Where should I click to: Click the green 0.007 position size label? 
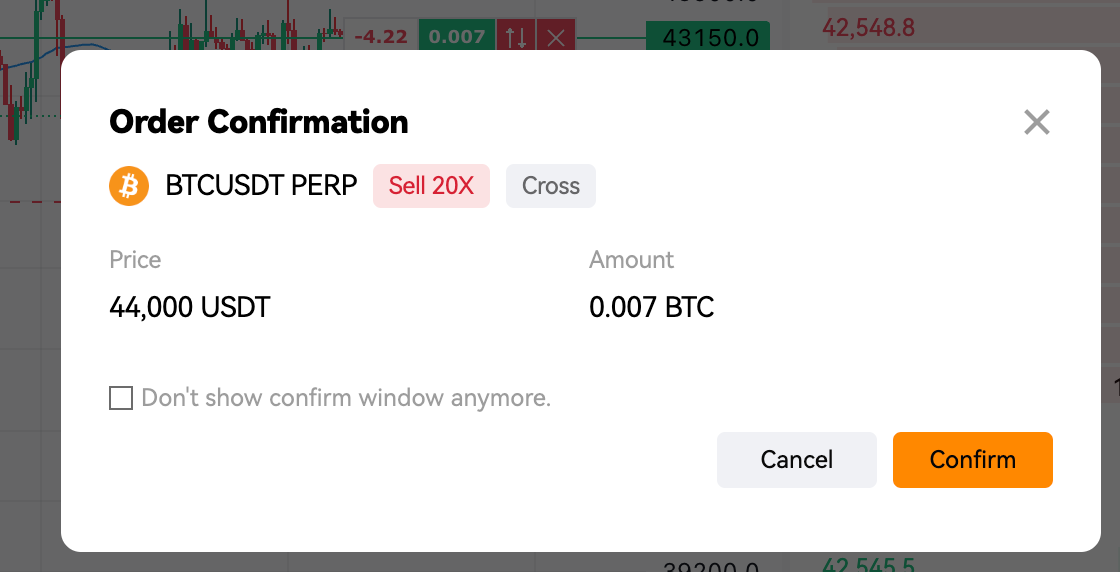pos(457,36)
